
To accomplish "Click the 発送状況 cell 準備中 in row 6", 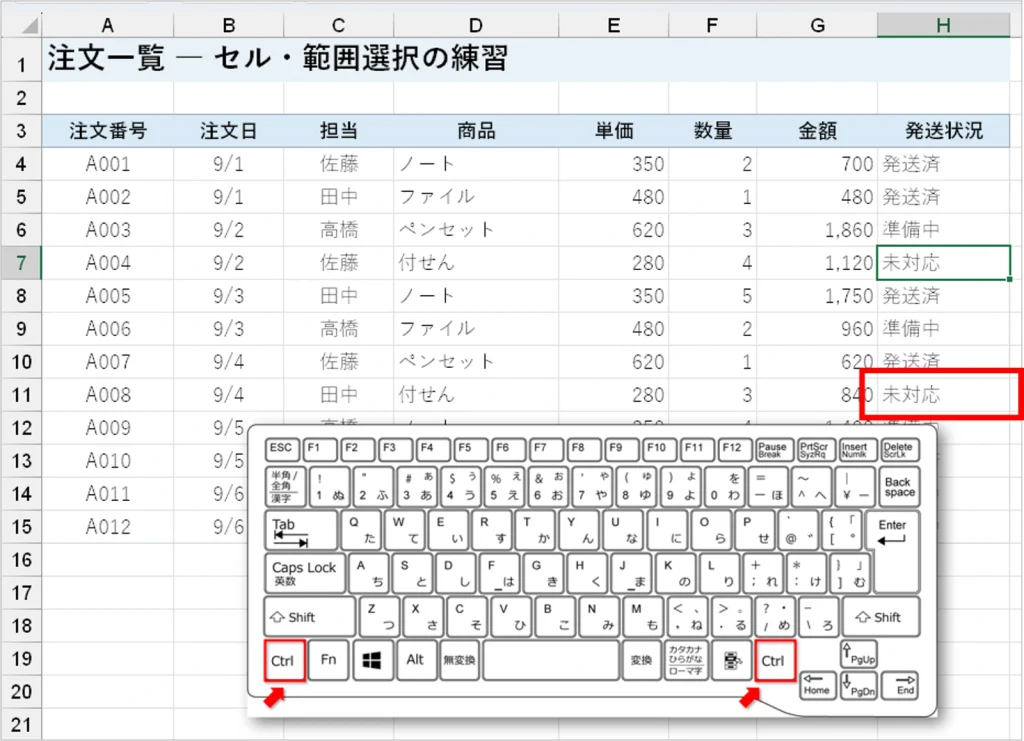I will tap(944, 230).
